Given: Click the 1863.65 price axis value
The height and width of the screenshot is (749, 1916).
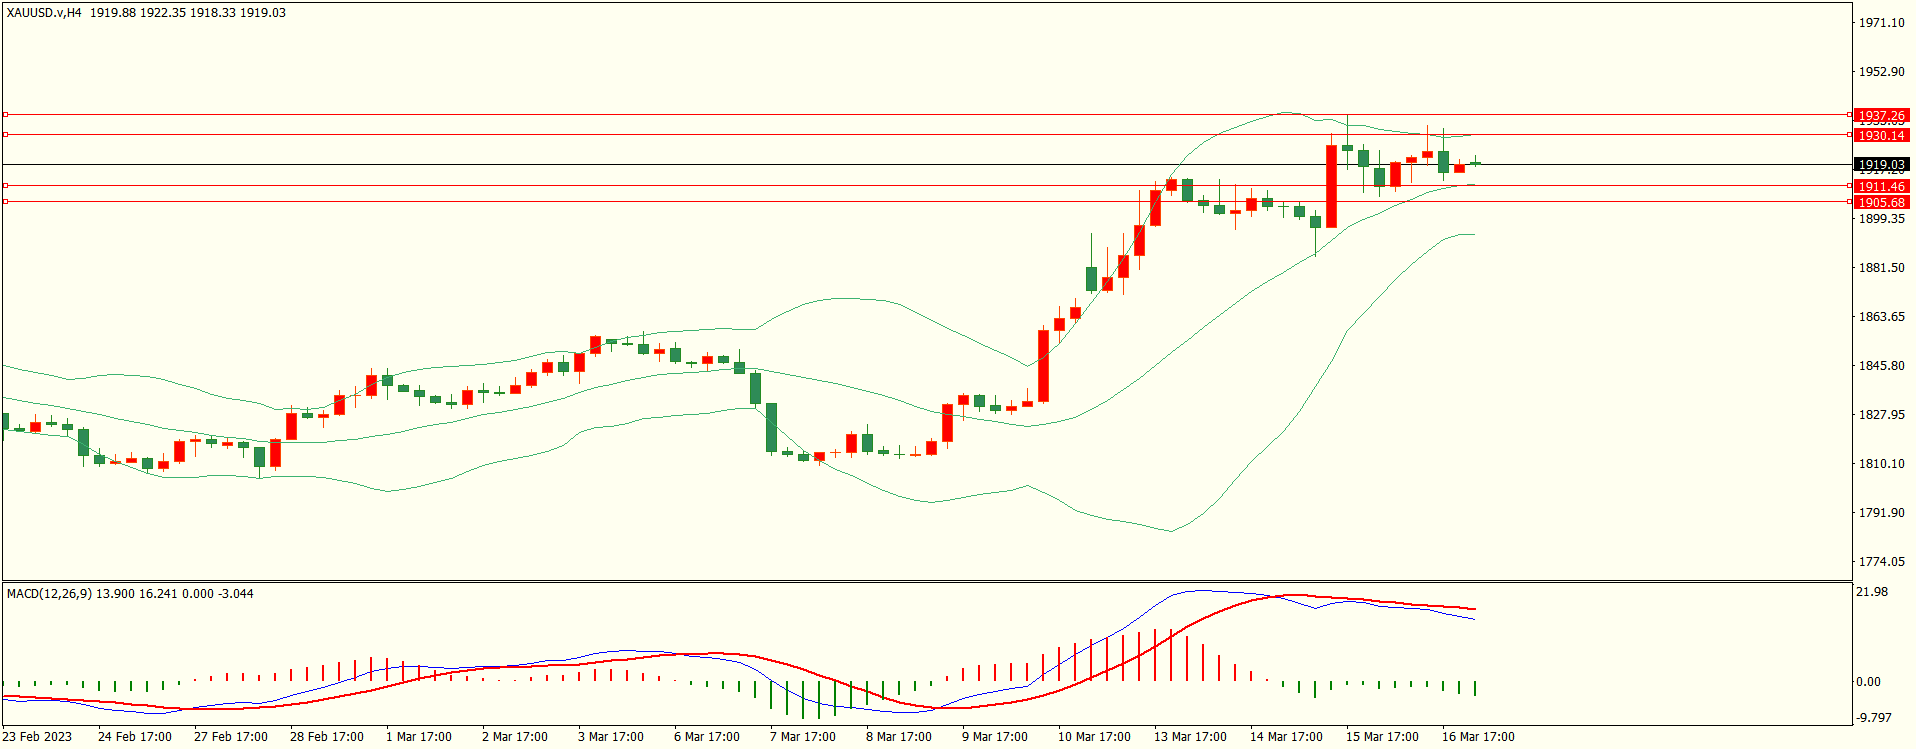Looking at the screenshot, I should coord(1881,317).
